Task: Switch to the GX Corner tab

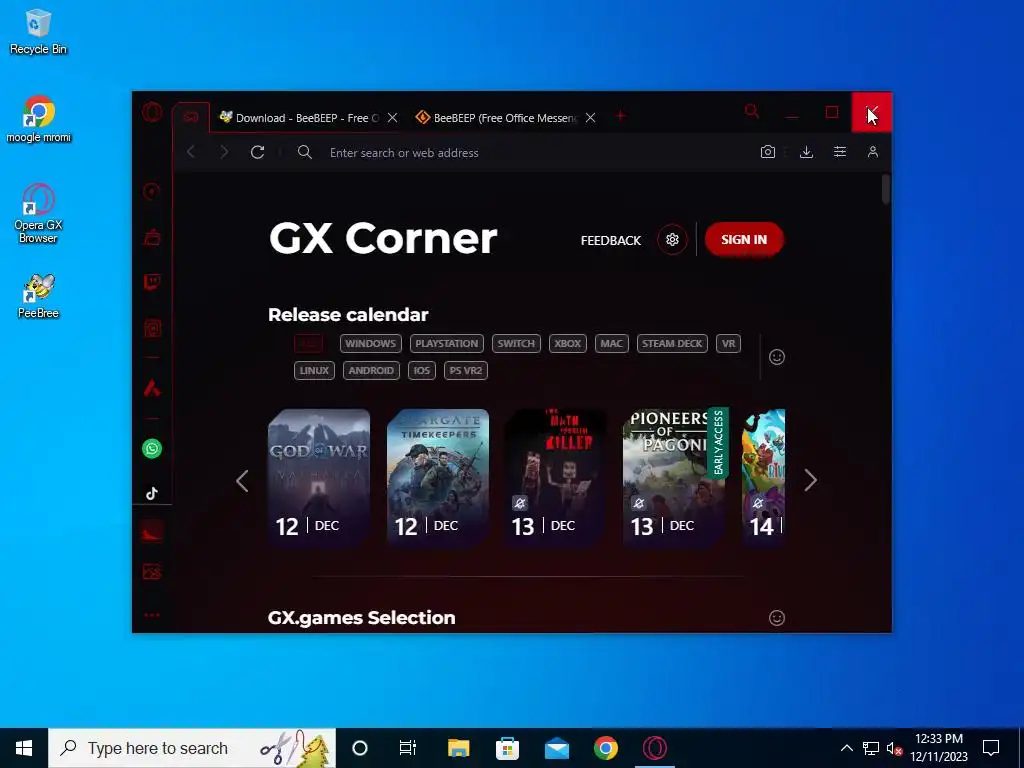Action: pos(191,117)
